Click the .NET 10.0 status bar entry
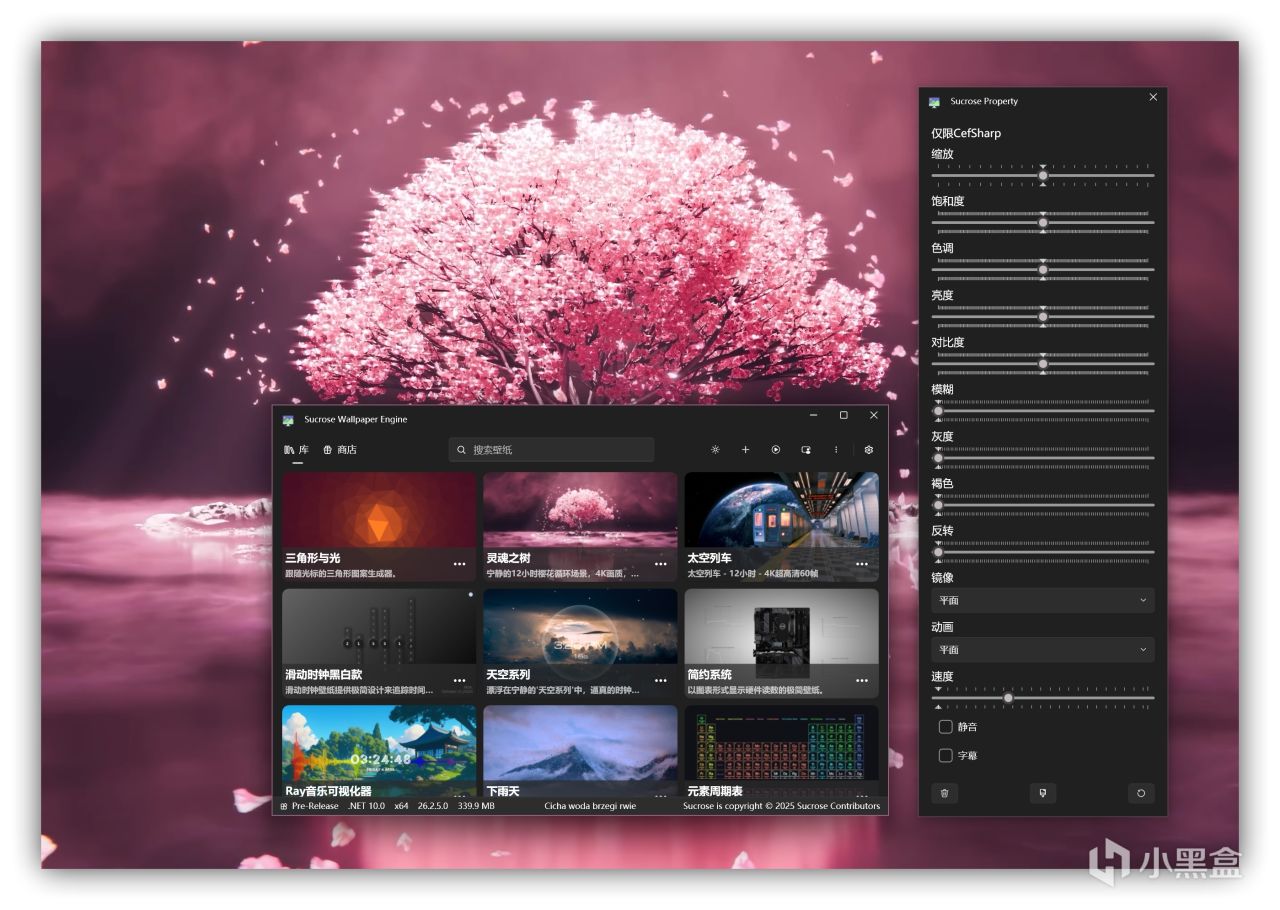This screenshot has height=910, width=1280. pos(366,806)
